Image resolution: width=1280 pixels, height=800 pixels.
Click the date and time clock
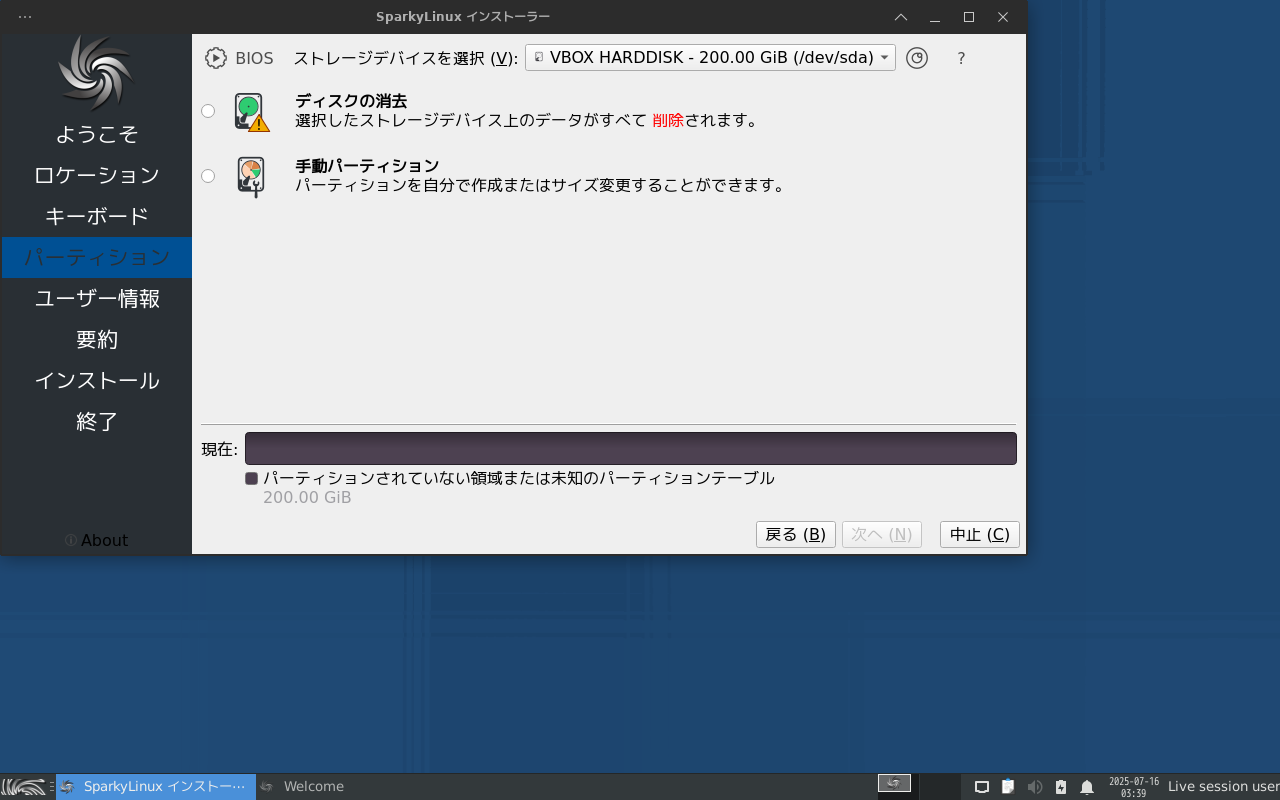click(x=1134, y=787)
